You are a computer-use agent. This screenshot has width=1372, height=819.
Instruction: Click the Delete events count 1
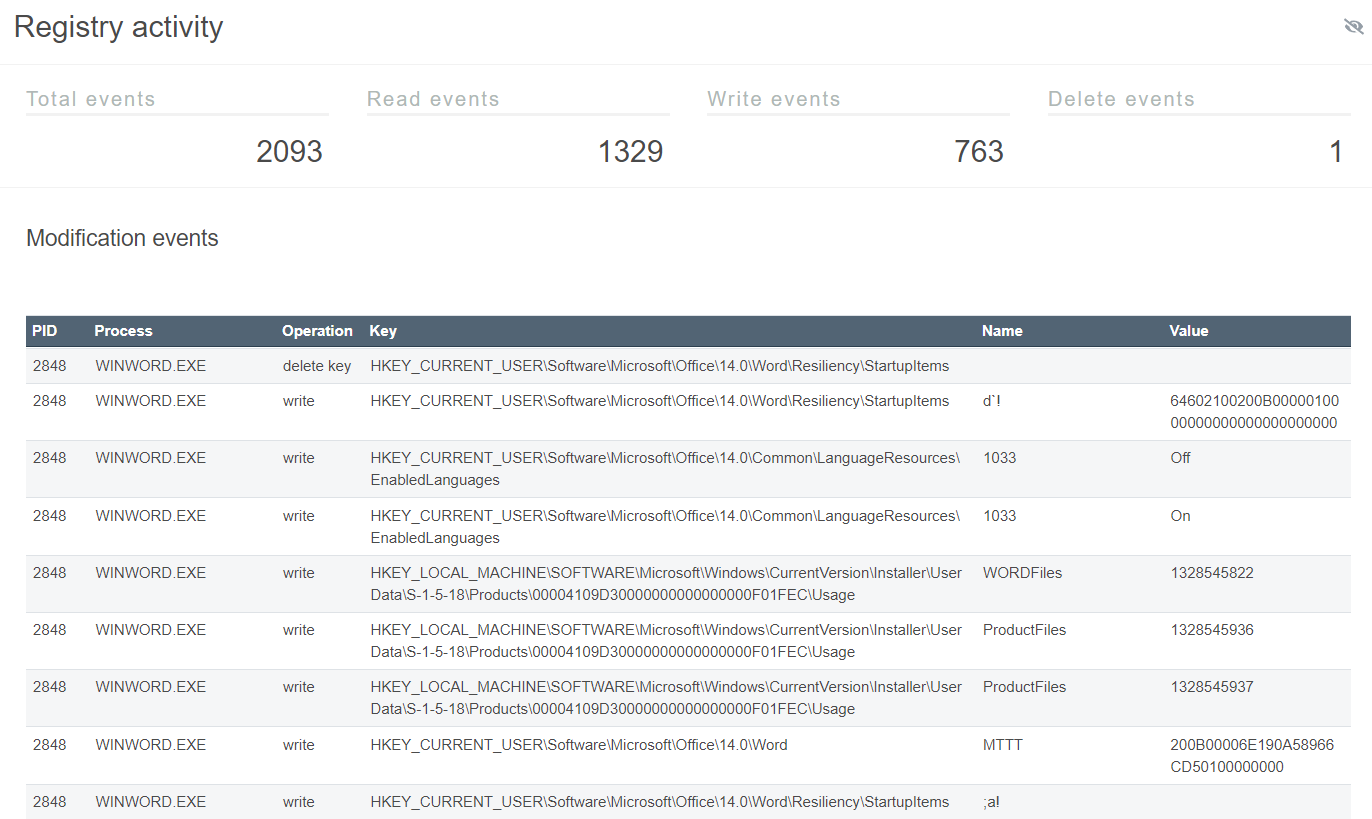1335,151
